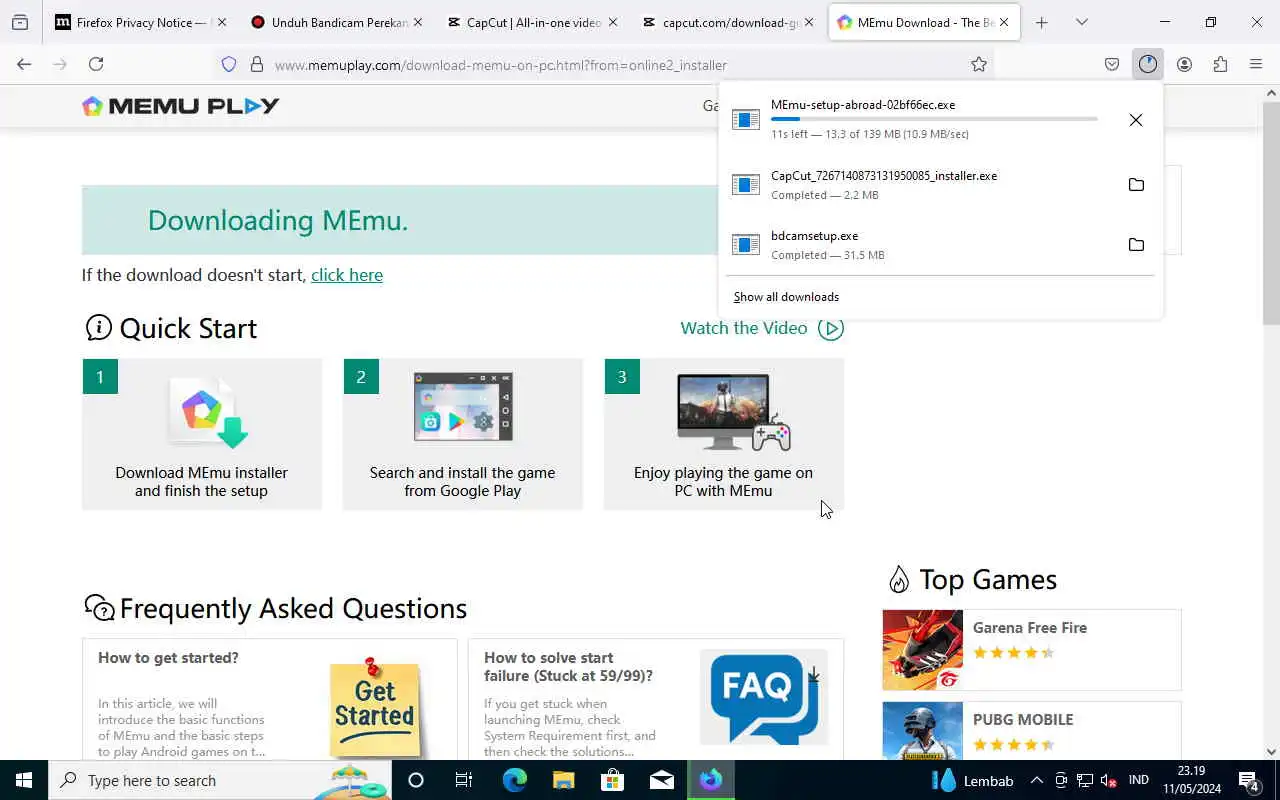1280x800 pixels.
Task: Click the page vertical scrollbar thumb
Action: point(1271,212)
